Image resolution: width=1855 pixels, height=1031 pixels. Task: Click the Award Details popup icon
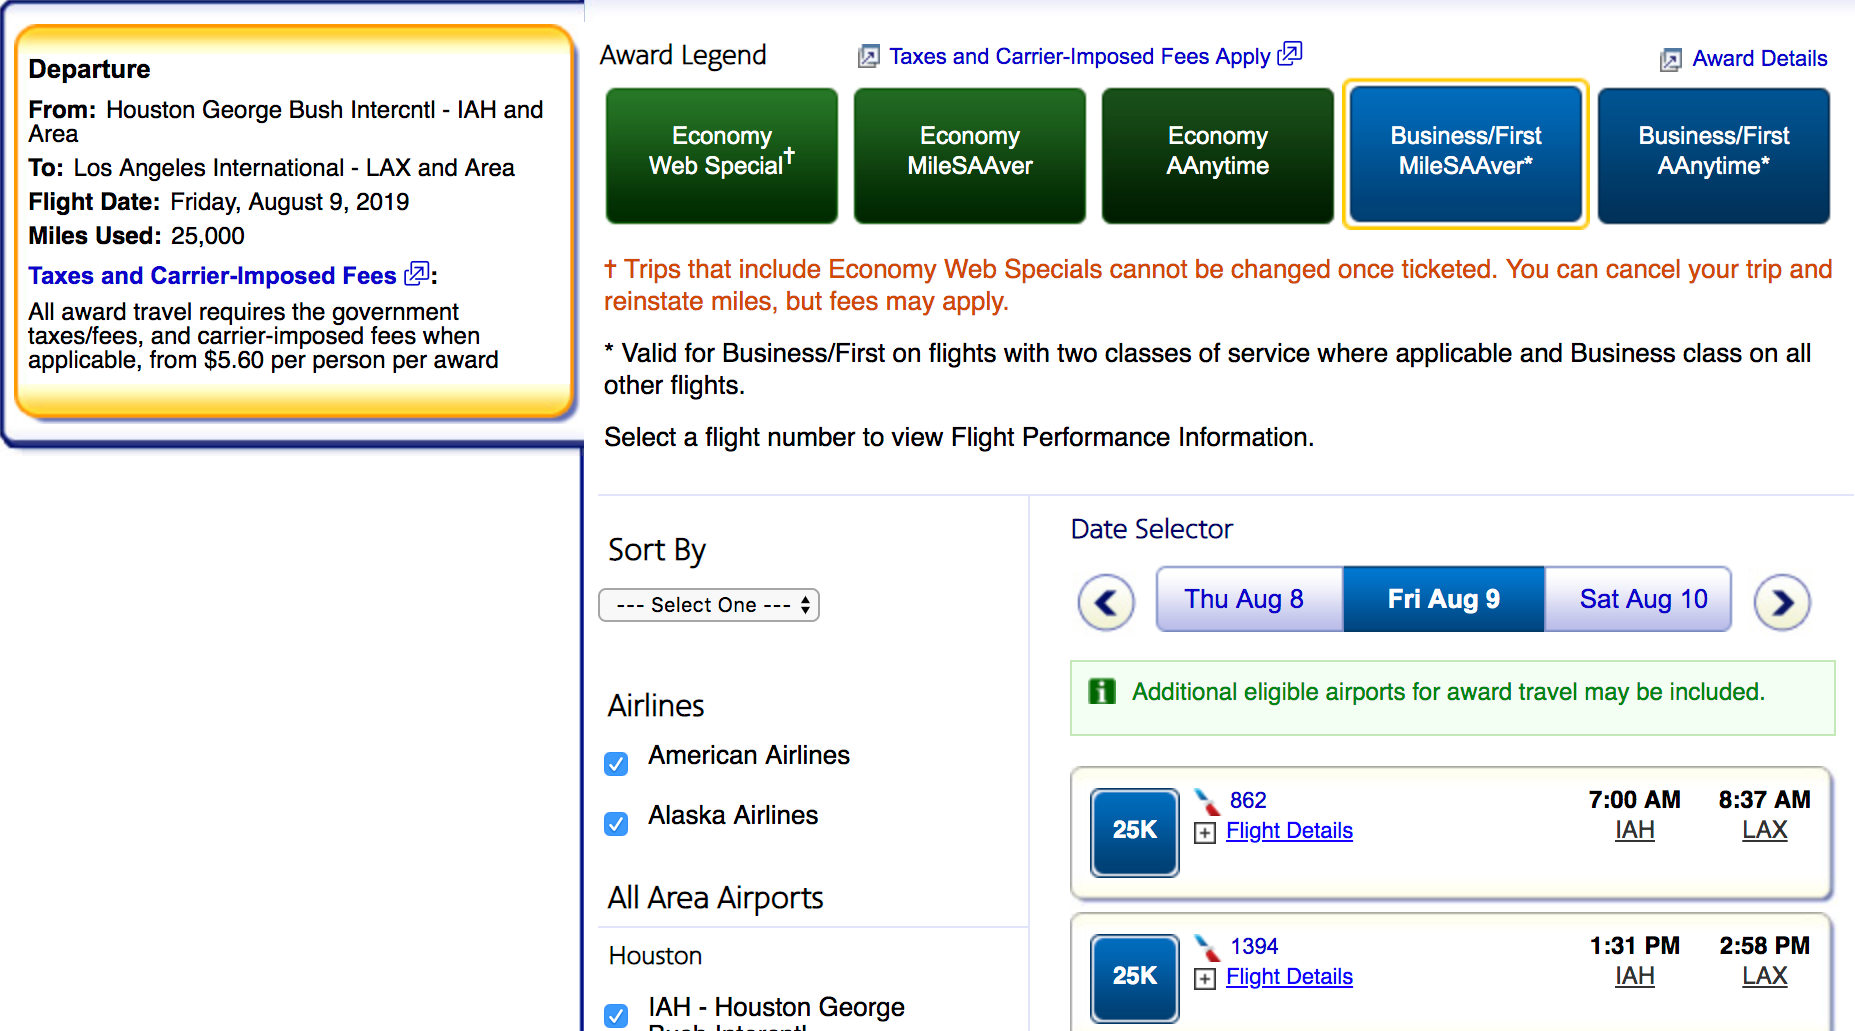click(x=1670, y=60)
